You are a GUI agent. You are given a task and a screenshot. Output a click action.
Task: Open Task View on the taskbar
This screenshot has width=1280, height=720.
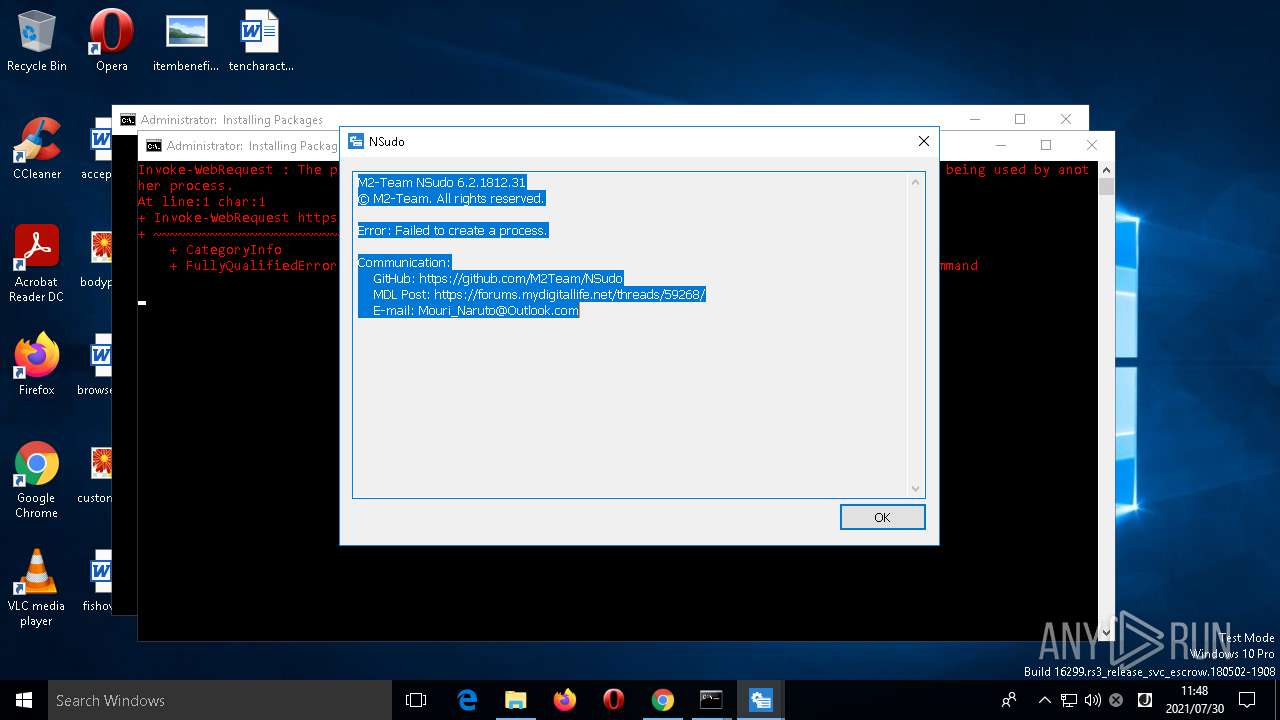[x=416, y=700]
